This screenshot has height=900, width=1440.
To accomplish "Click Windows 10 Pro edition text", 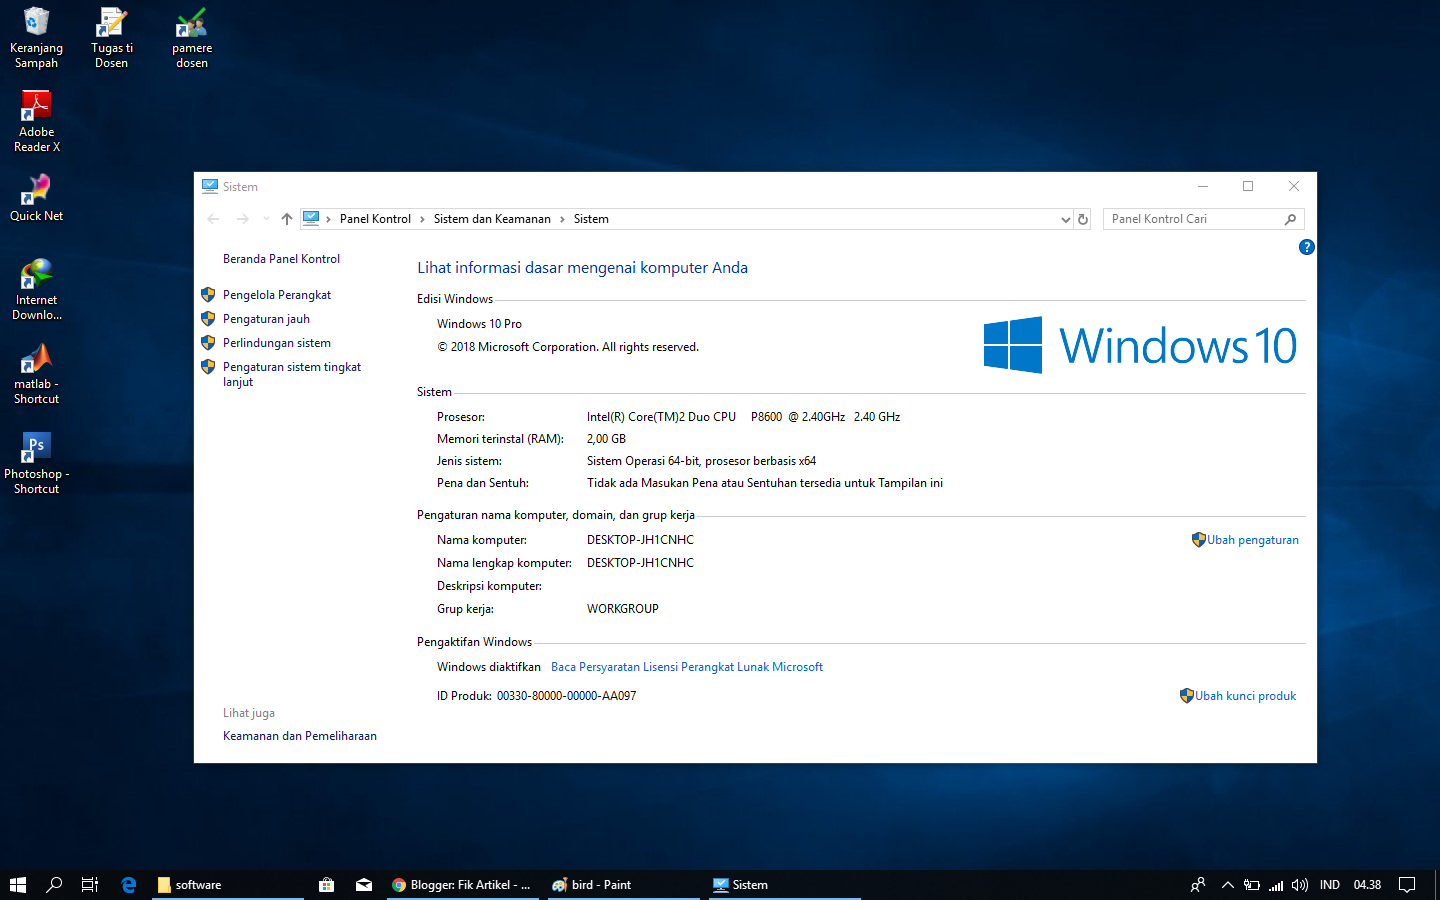I will [479, 324].
